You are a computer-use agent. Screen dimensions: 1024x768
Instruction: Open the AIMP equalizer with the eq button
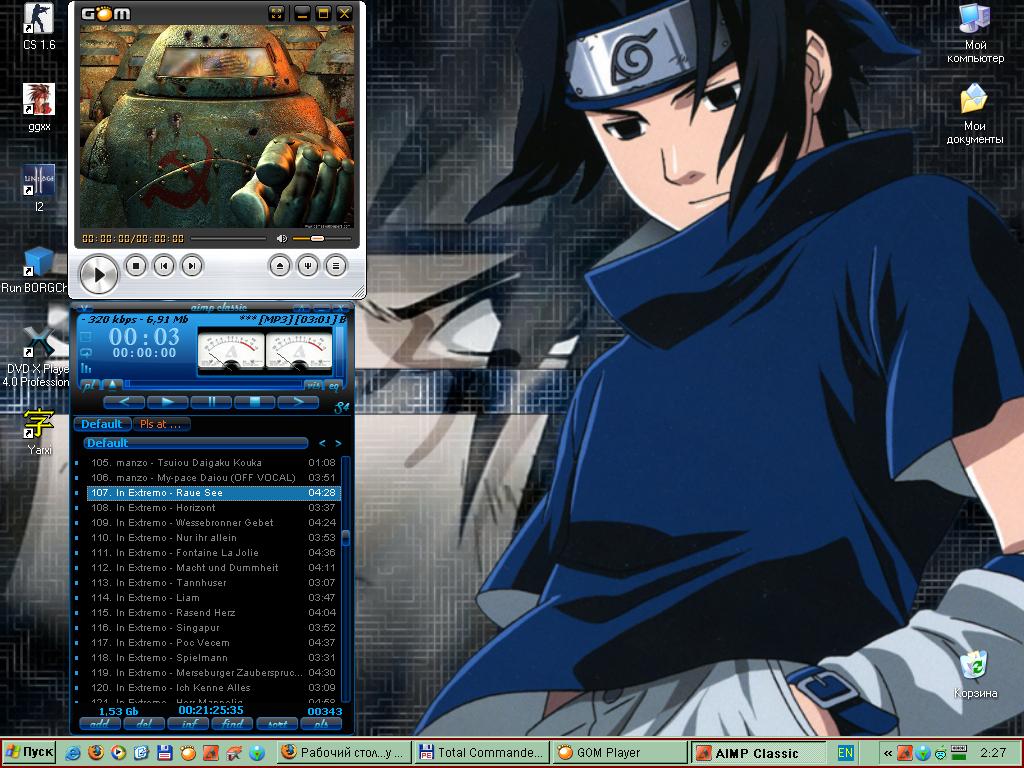click(x=334, y=386)
